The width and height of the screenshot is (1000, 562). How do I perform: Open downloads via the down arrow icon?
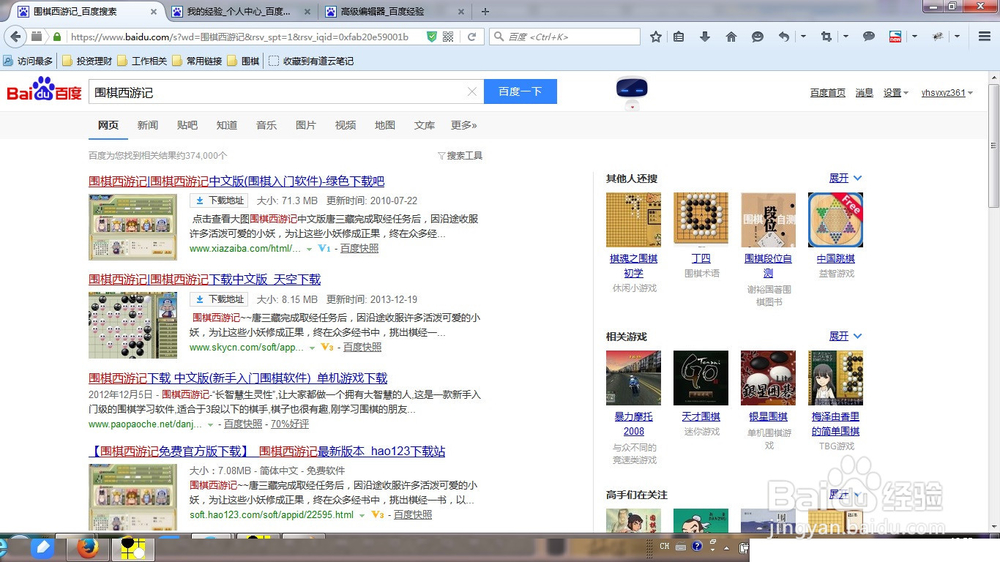point(705,37)
